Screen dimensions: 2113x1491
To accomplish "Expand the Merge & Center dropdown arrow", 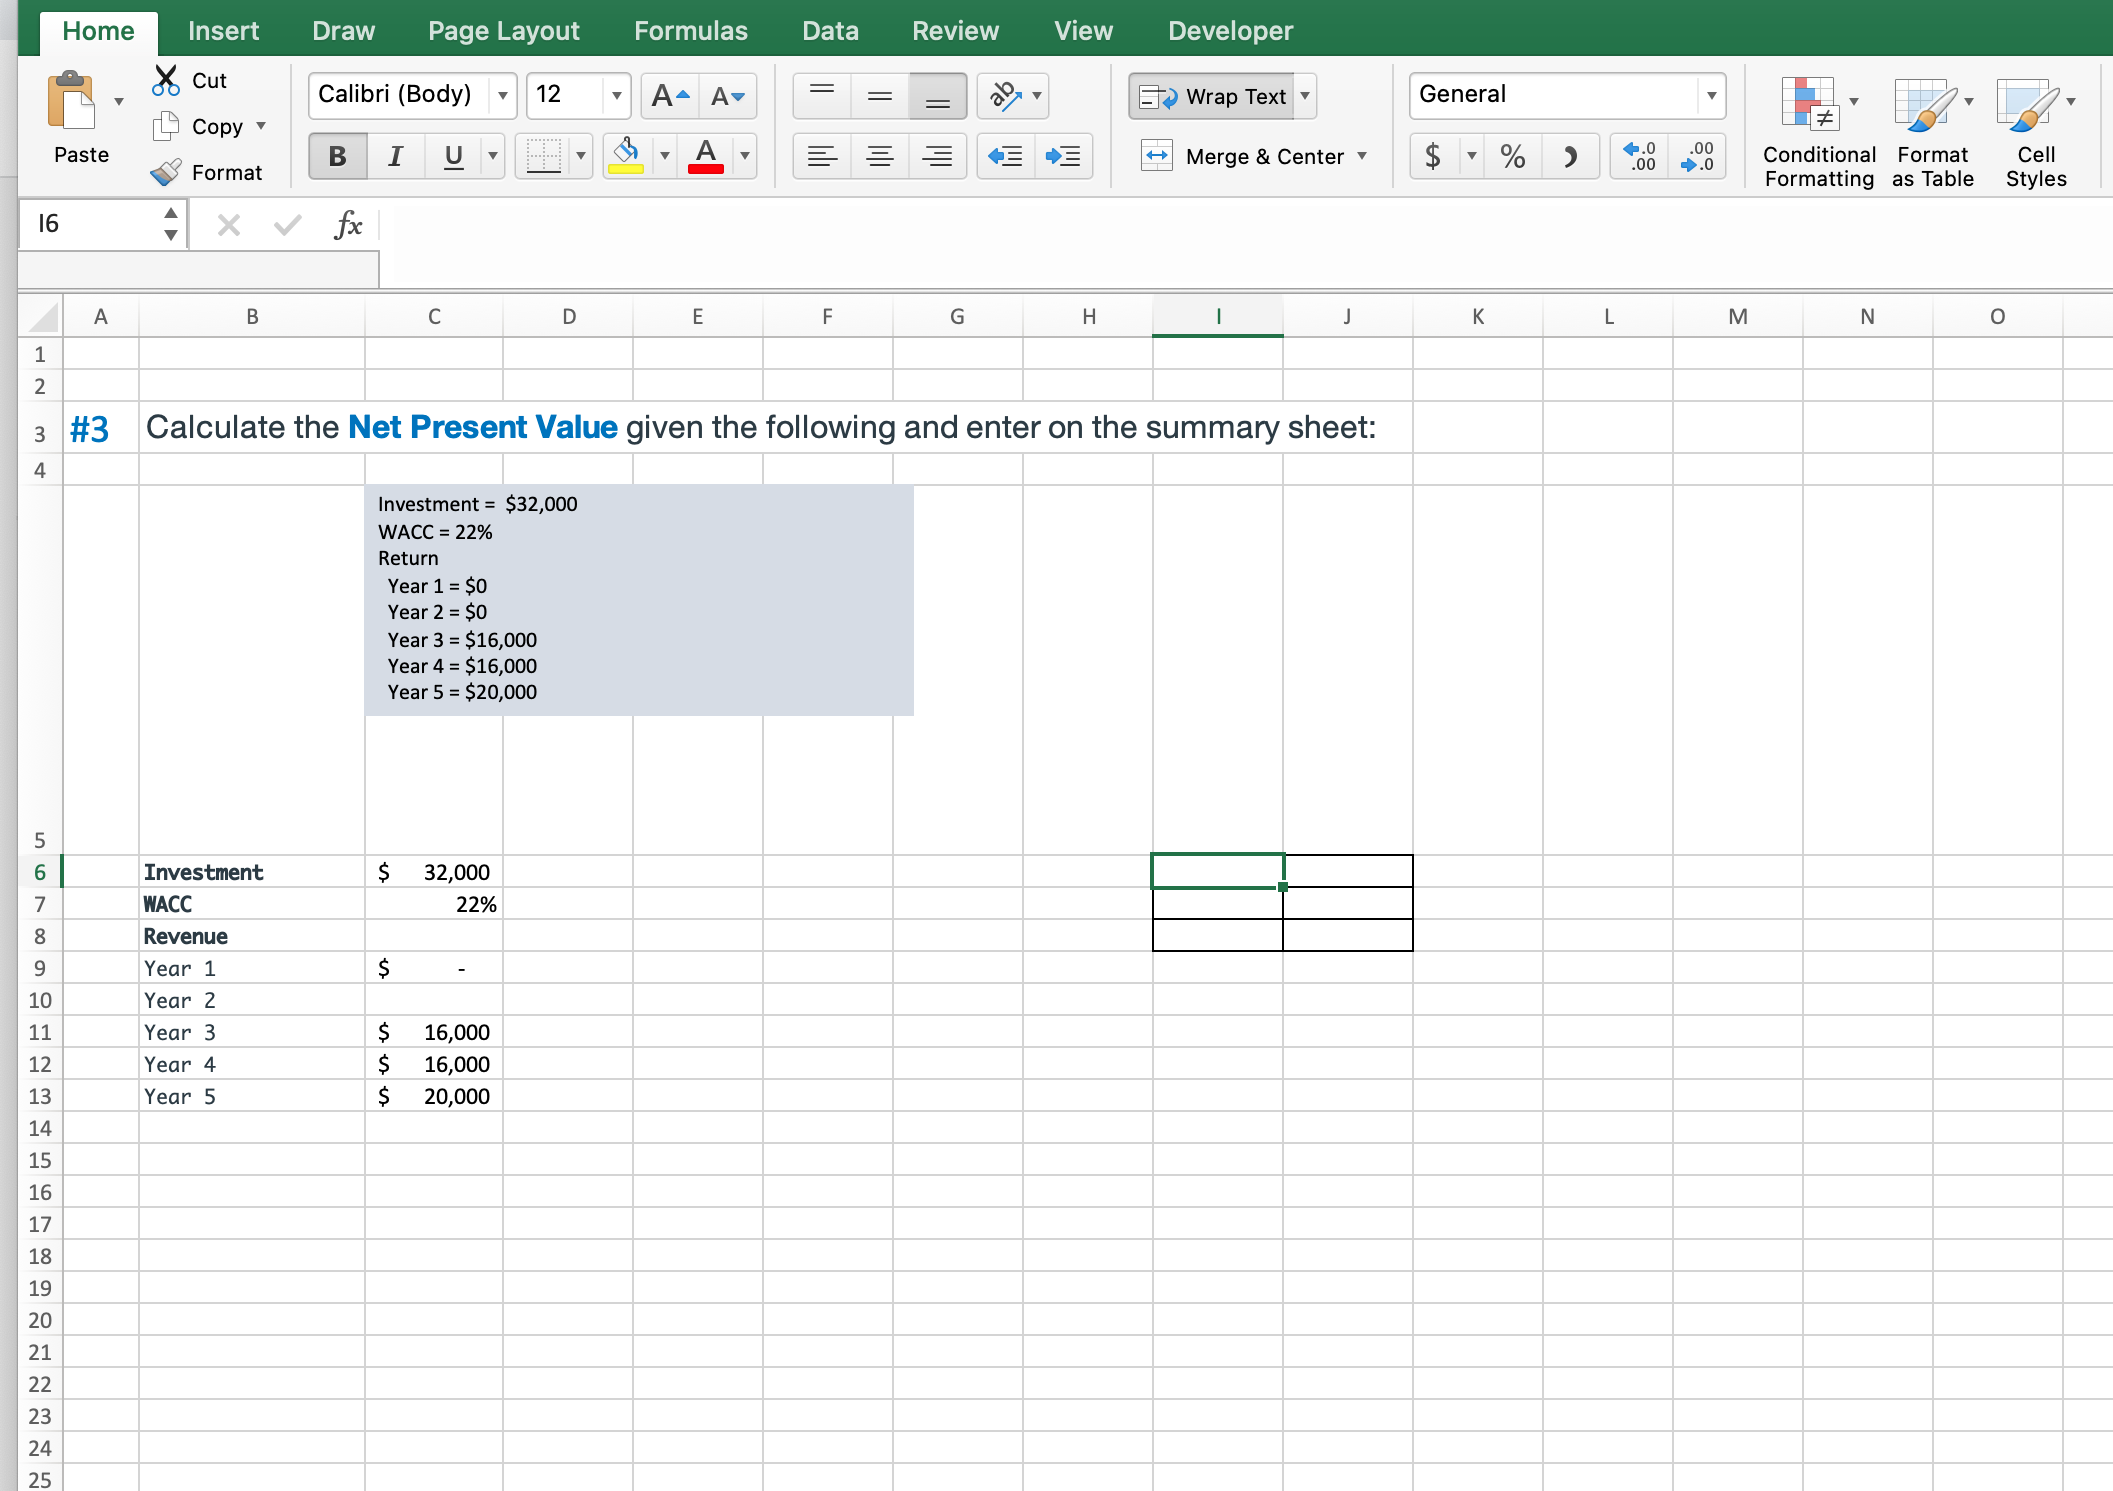I will (1362, 156).
